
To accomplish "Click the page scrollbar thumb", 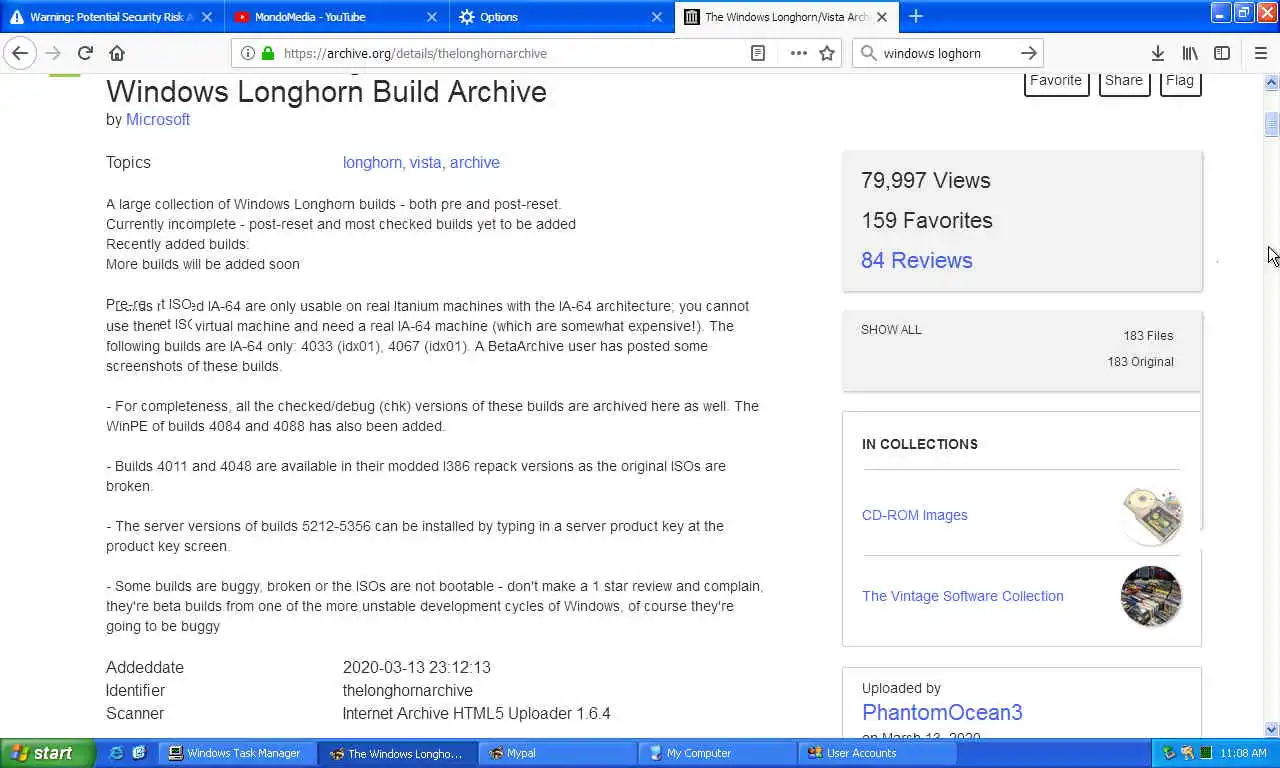I will point(1272,124).
